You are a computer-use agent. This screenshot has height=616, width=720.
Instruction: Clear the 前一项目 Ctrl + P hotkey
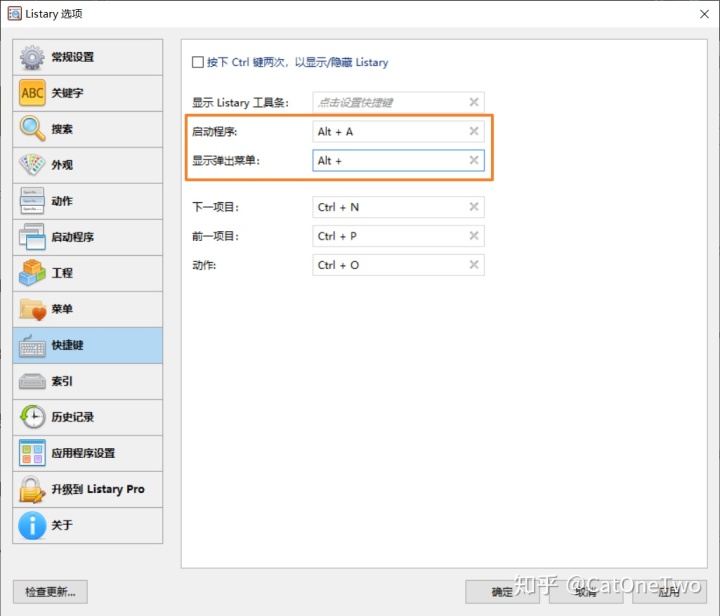click(x=474, y=235)
